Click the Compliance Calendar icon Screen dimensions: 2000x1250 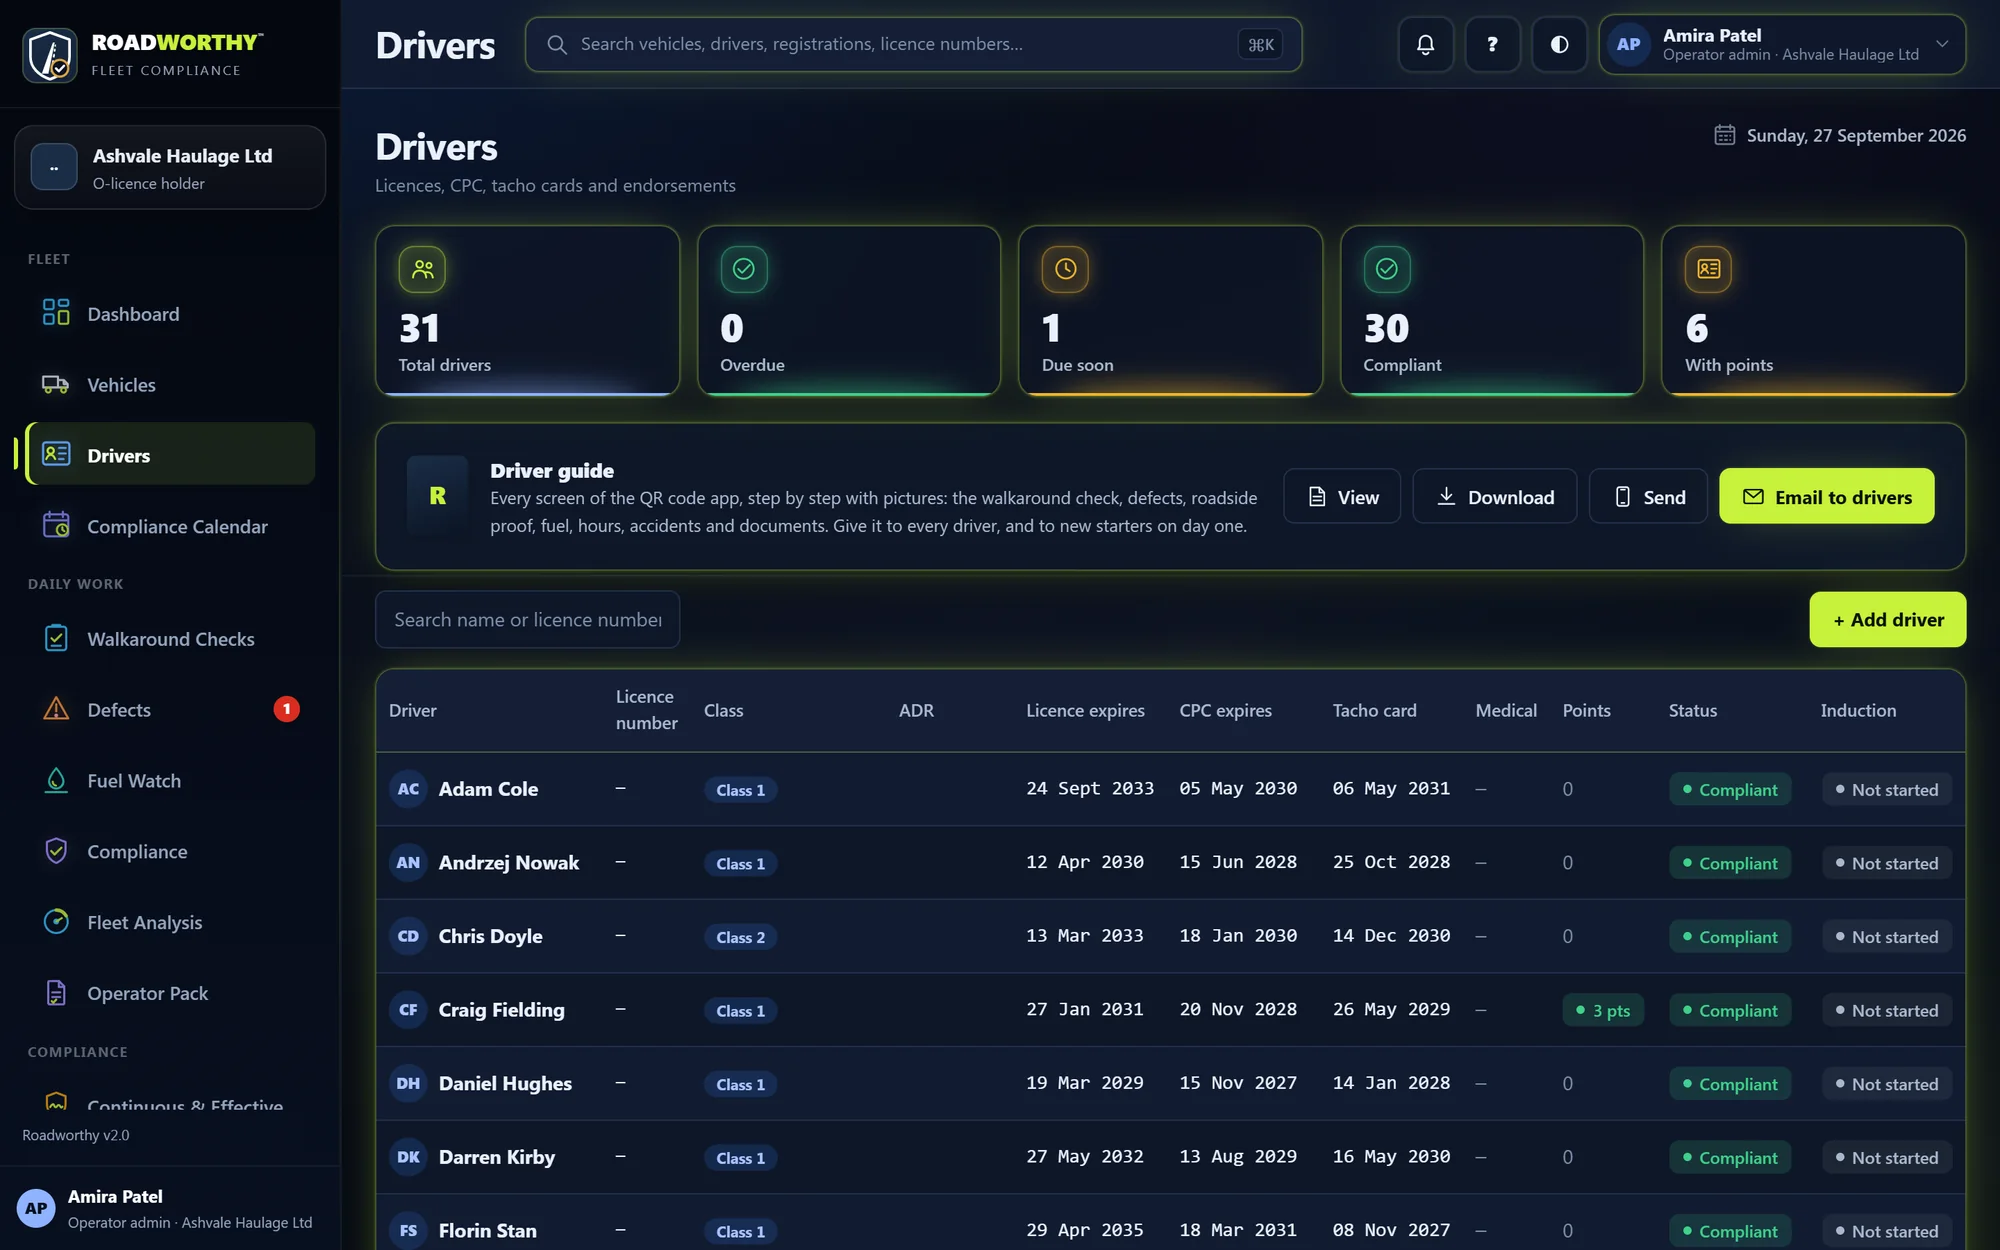pos(56,525)
